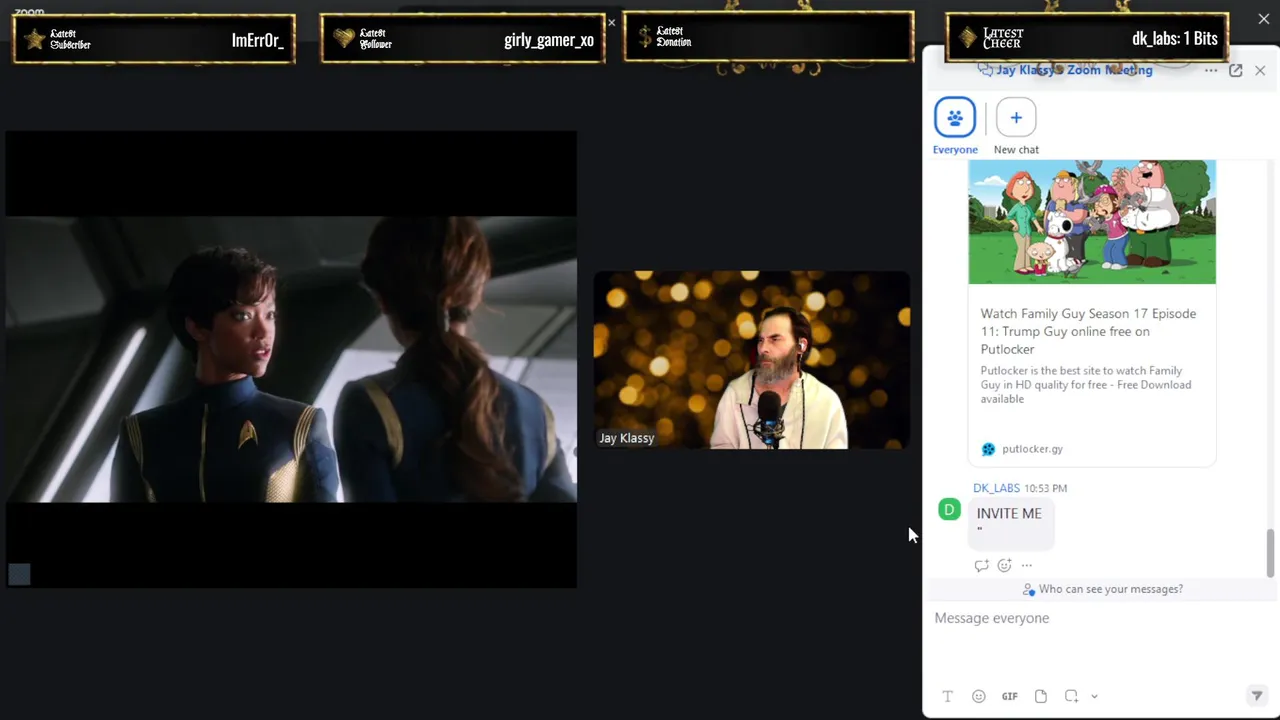This screenshot has width=1280, height=720.
Task: Open chat panel more options menu
Action: coord(1211,70)
